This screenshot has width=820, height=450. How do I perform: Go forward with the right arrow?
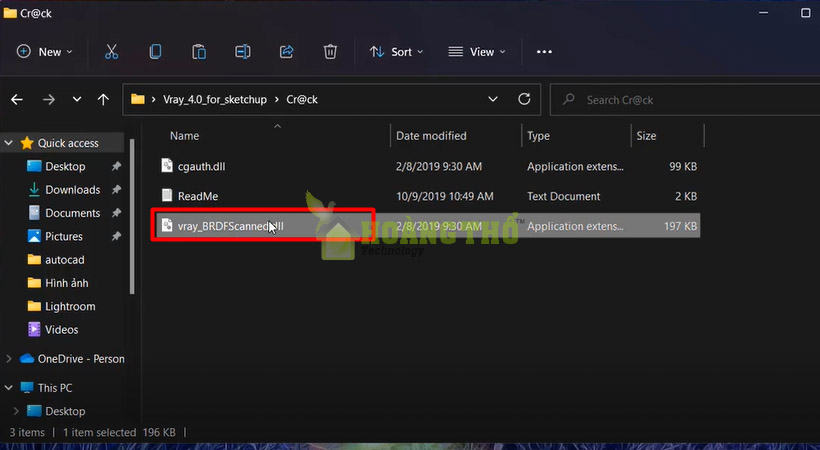pyautogui.click(x=49, y=99)
